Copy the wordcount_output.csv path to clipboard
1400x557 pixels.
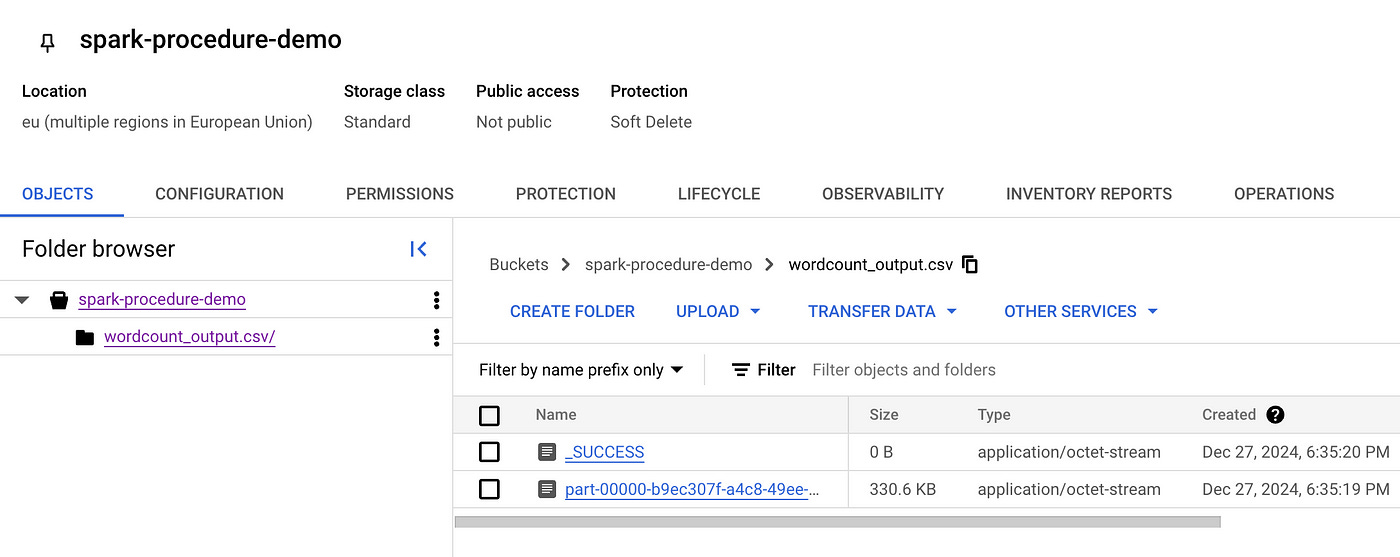pyautogui.click(x=970, y=265)
